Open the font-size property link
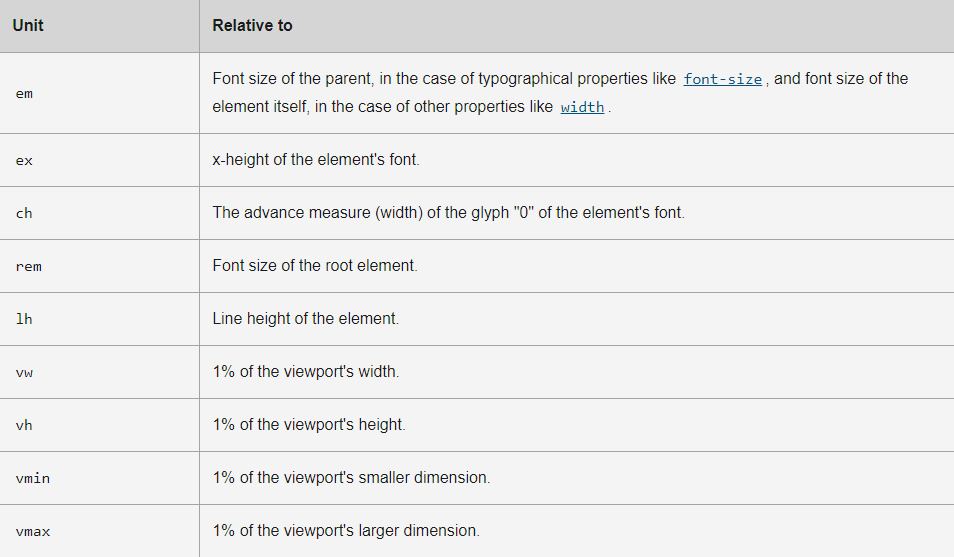 click(722, 79)
